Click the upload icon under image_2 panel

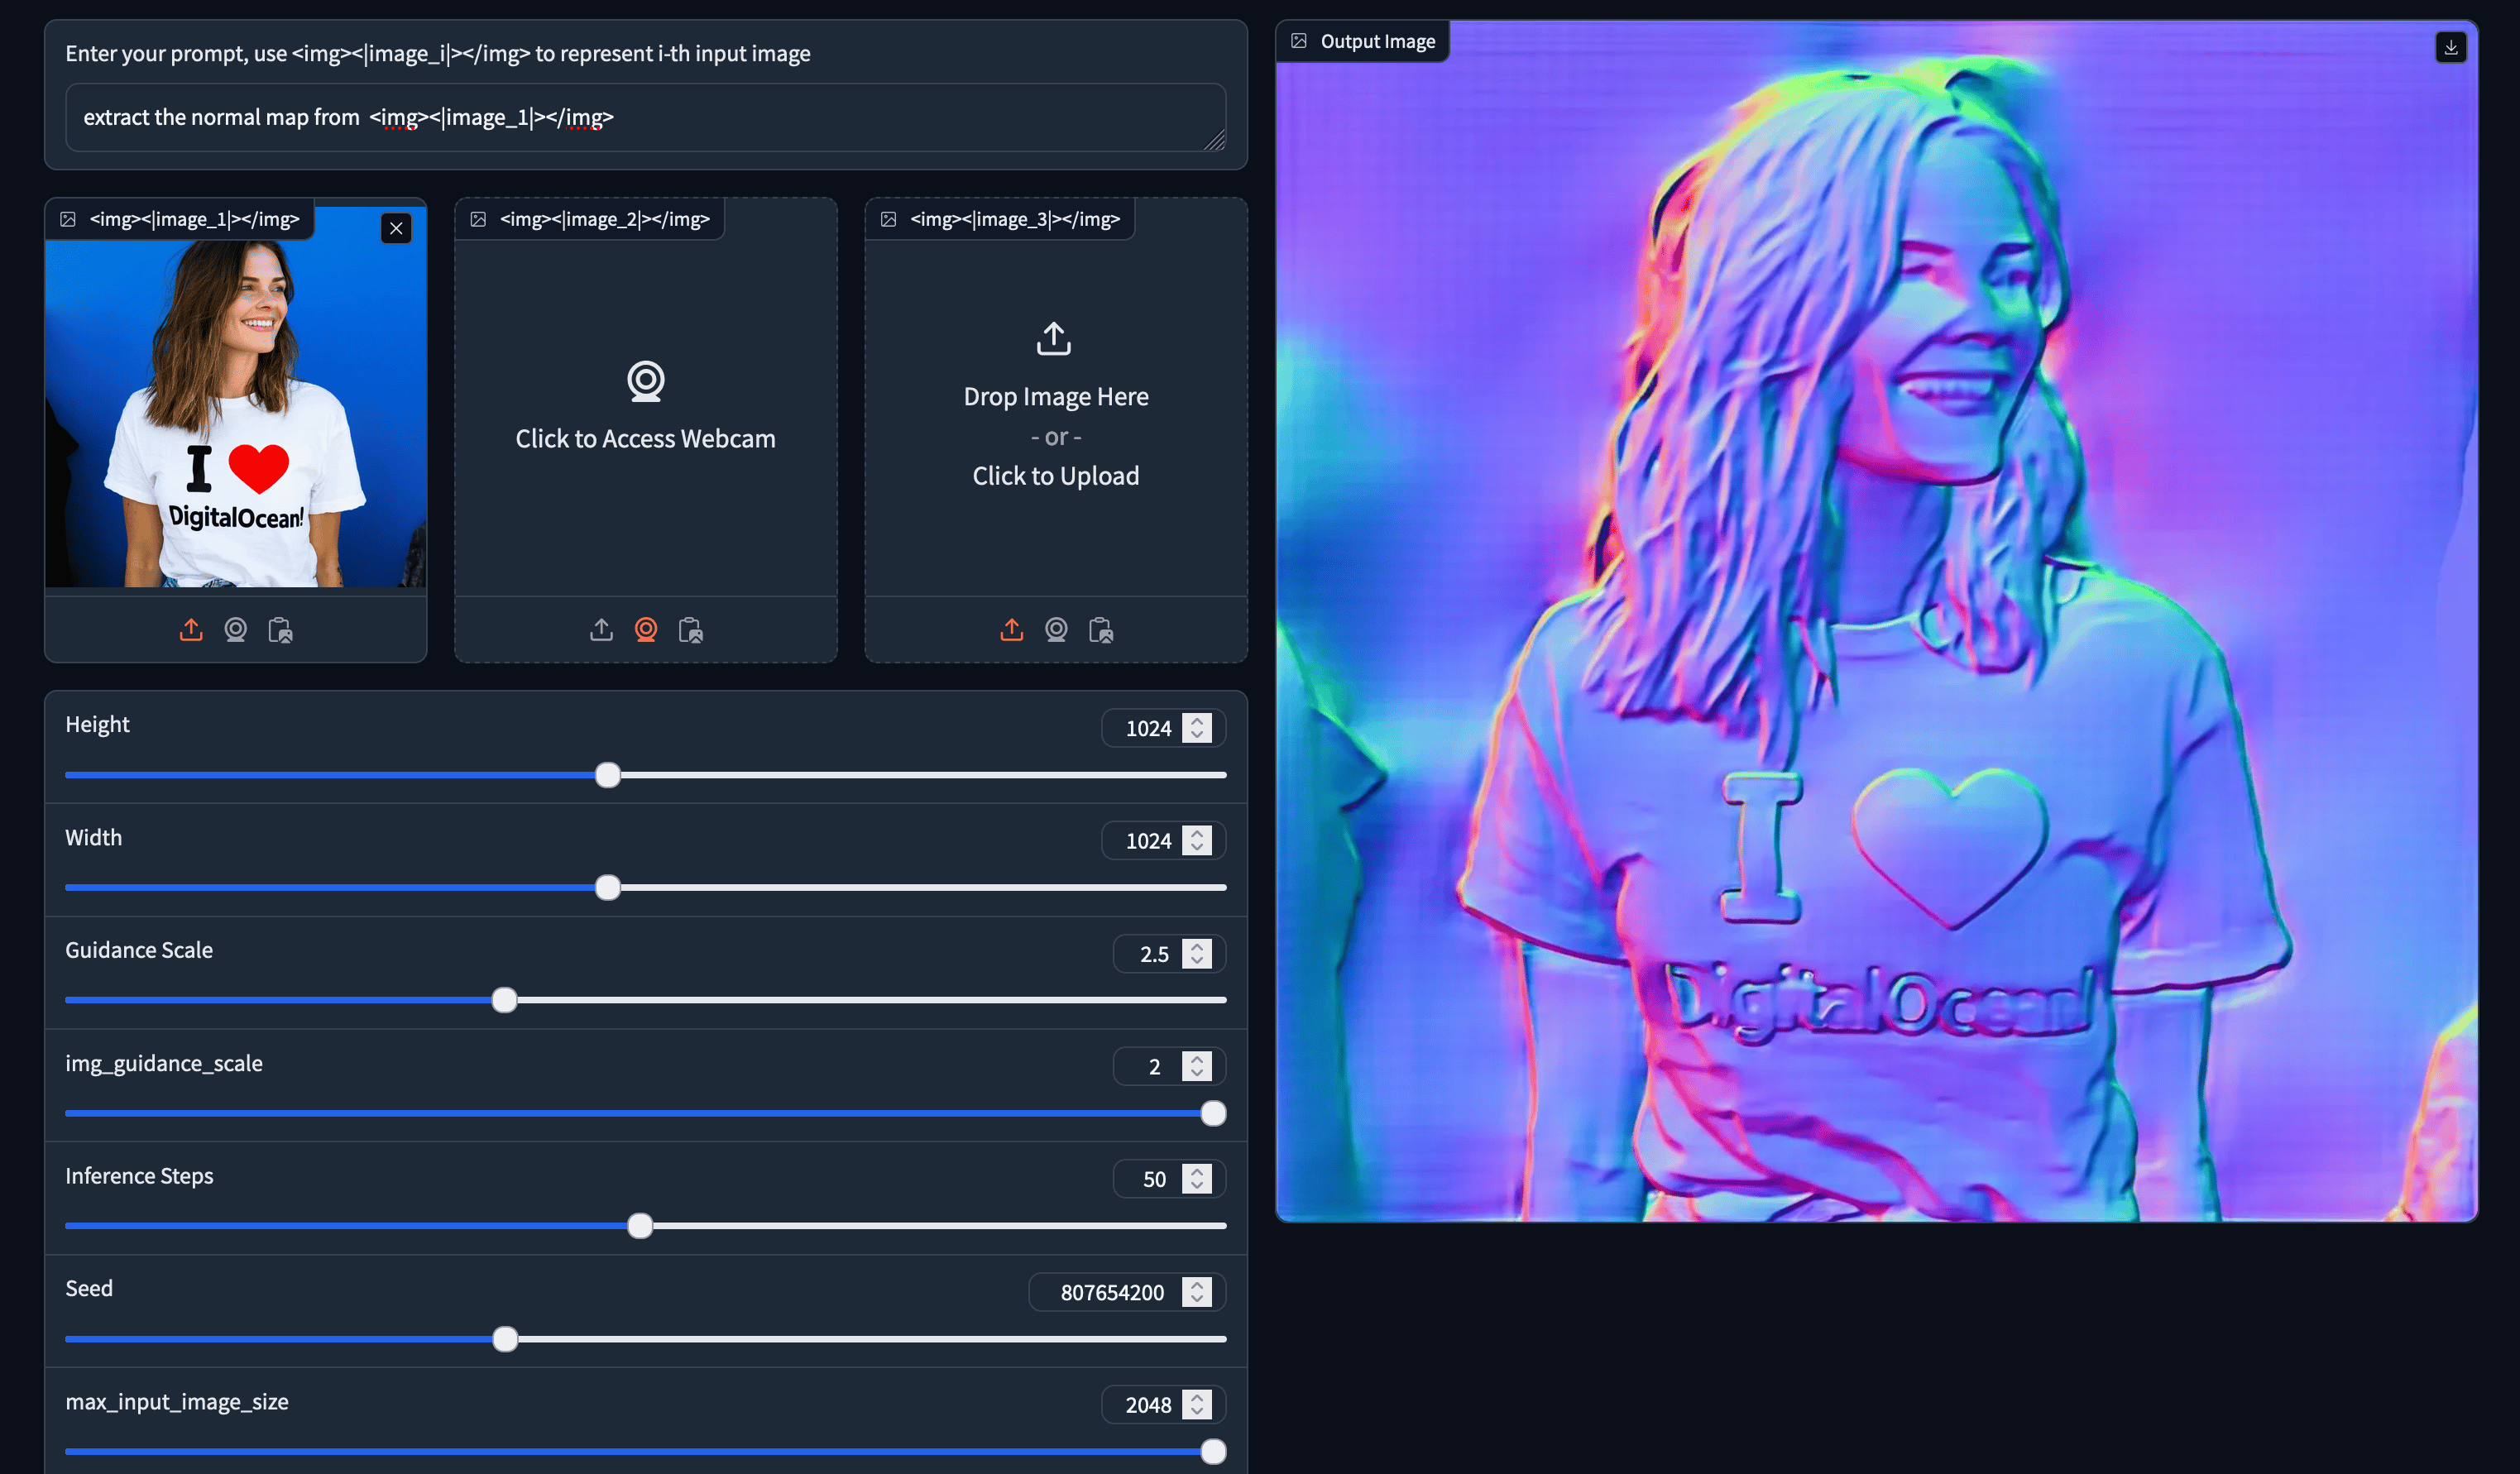(601, 630)
